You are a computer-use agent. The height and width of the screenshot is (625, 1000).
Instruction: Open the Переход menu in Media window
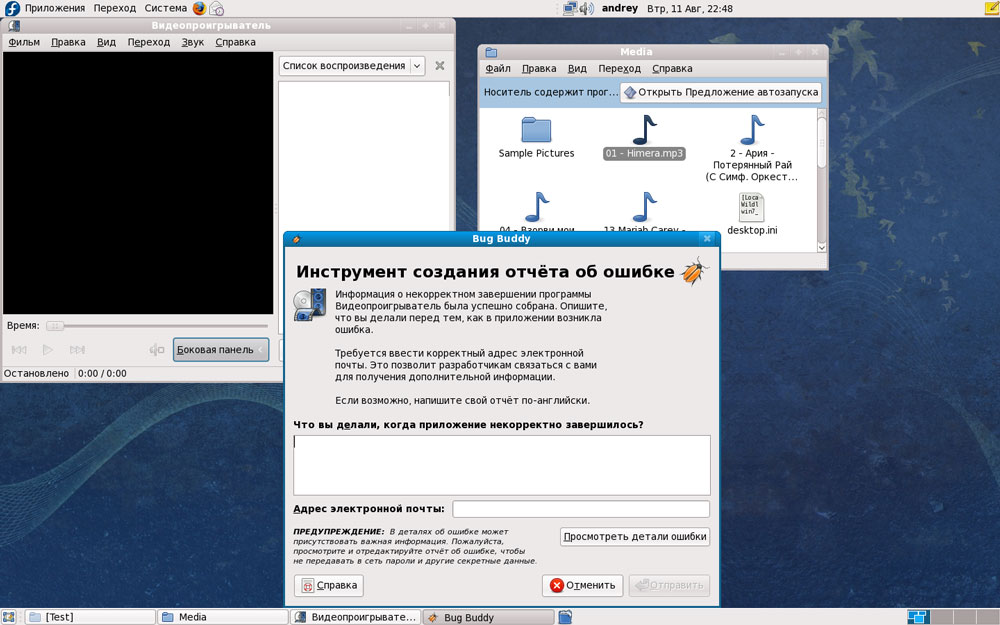tap(619, 68)
